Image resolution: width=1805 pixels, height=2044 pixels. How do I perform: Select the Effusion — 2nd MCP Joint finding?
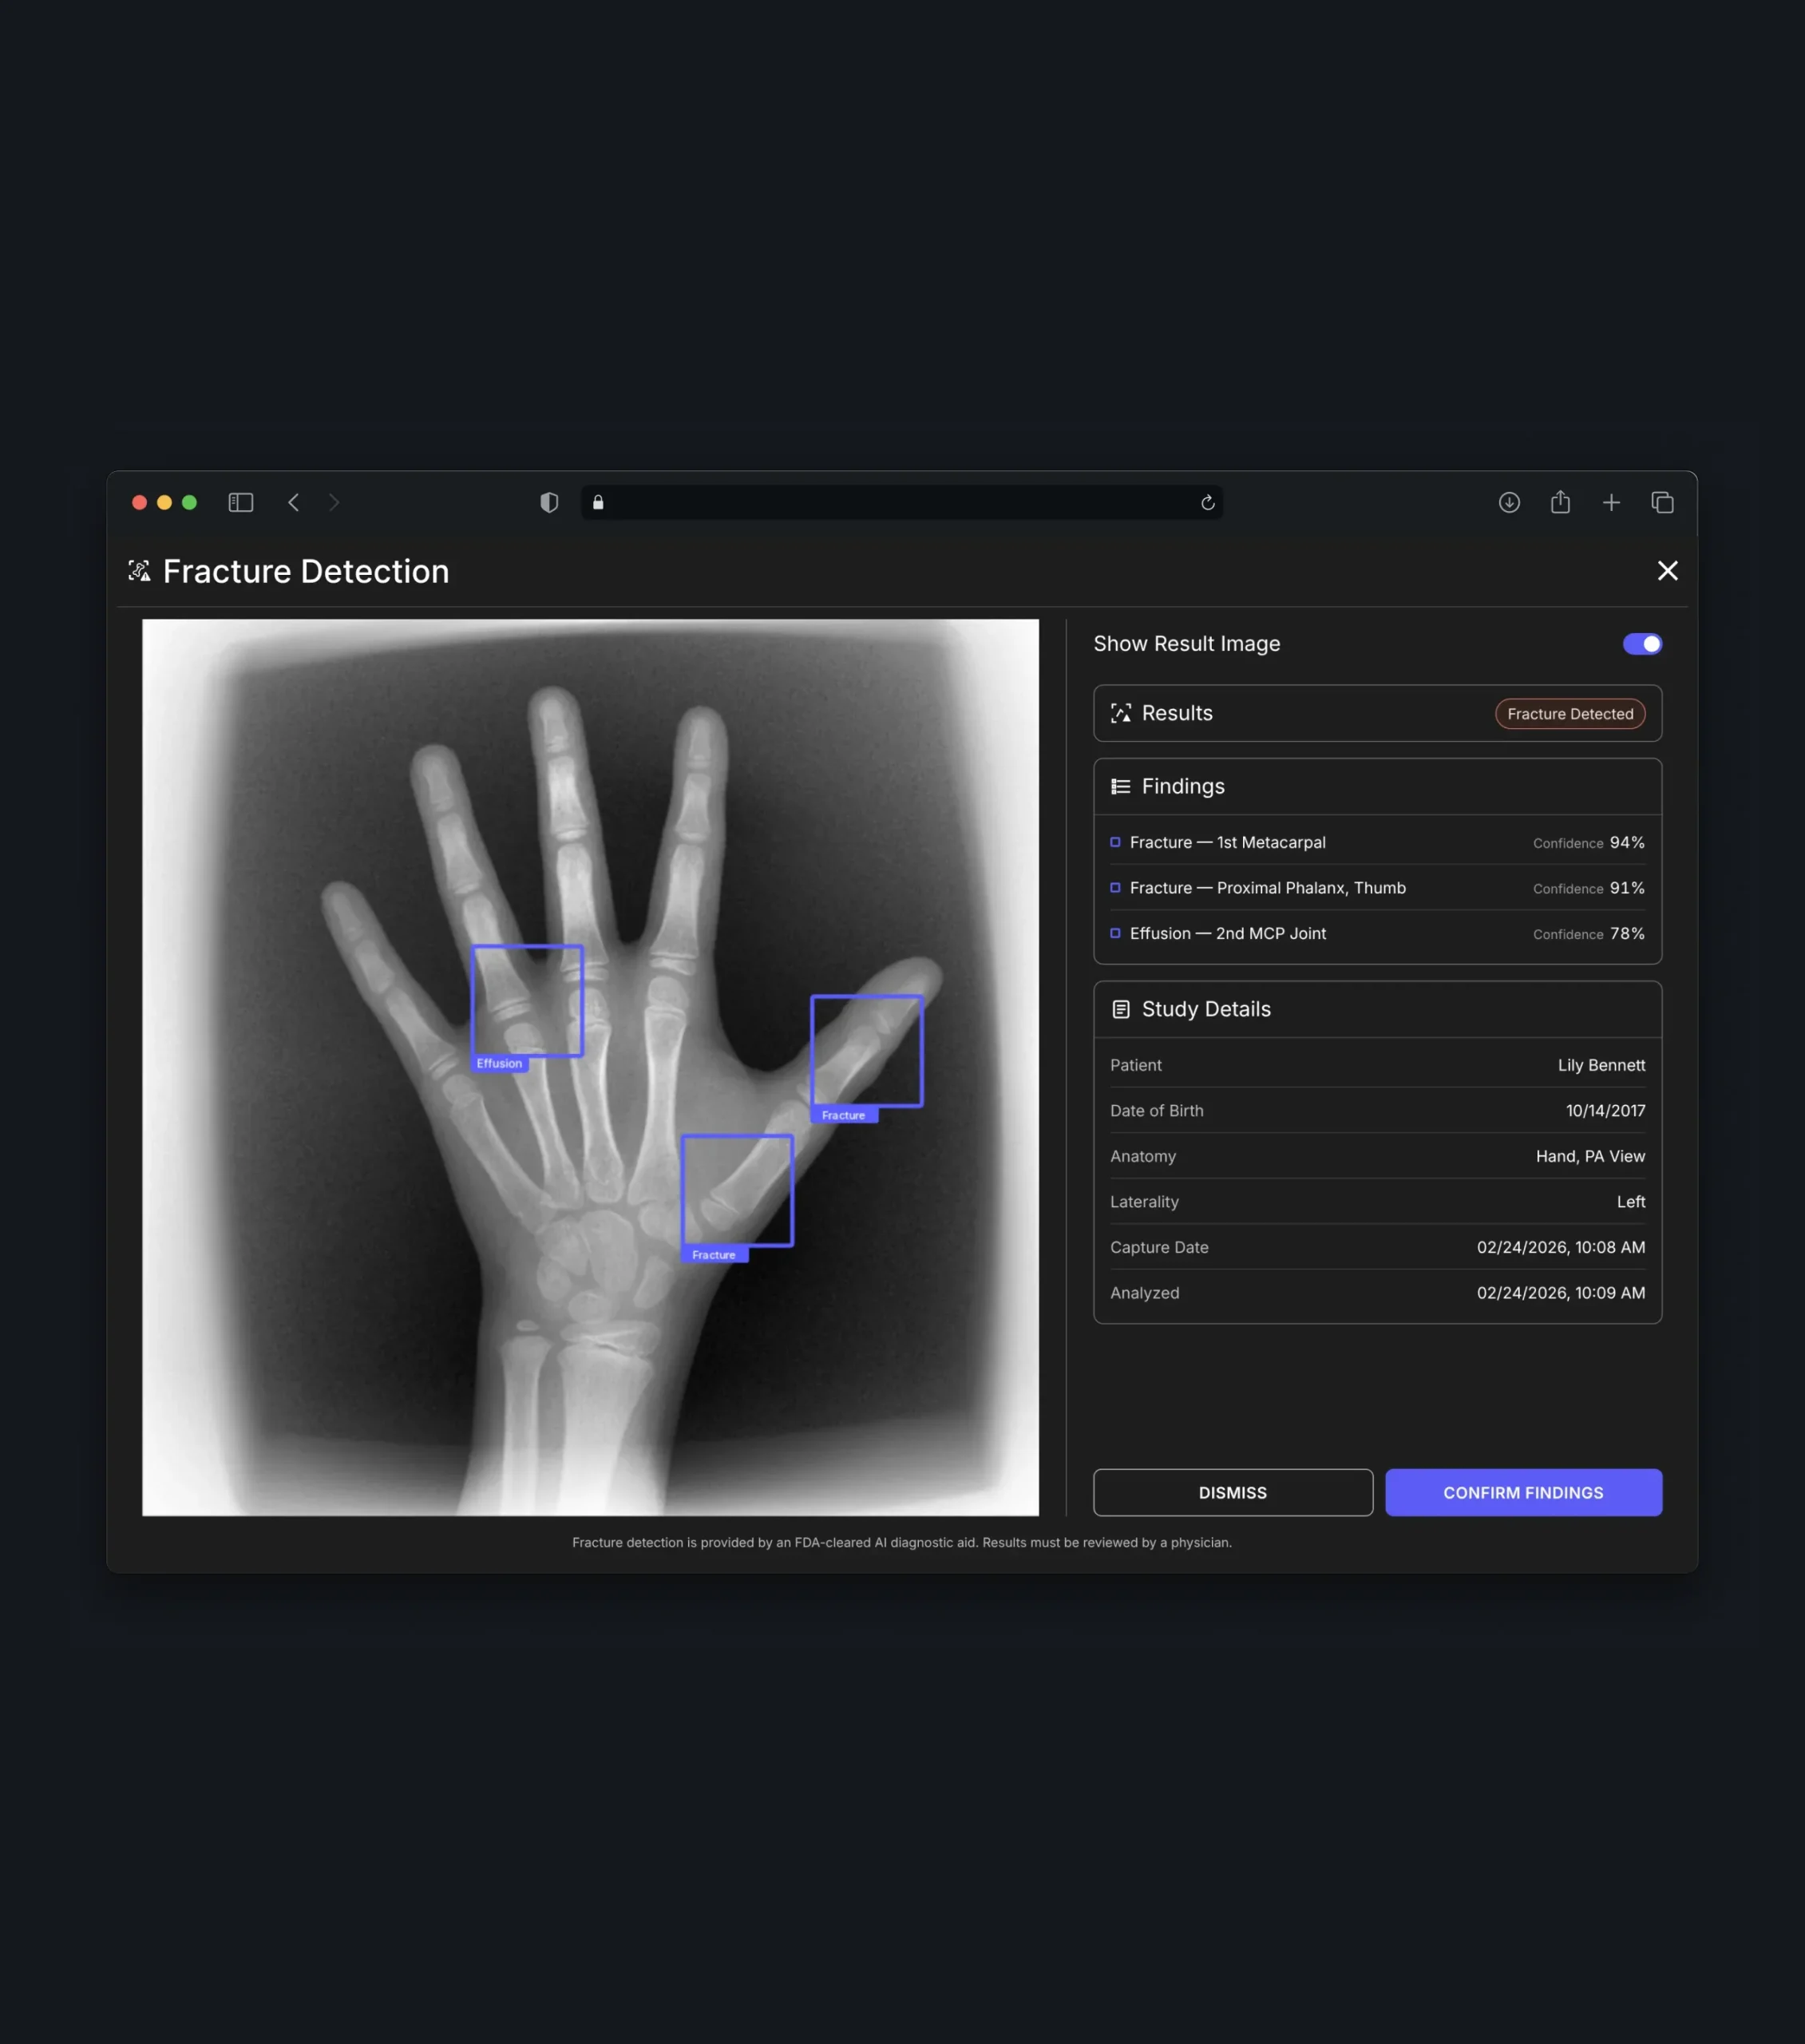[1377, 933]
